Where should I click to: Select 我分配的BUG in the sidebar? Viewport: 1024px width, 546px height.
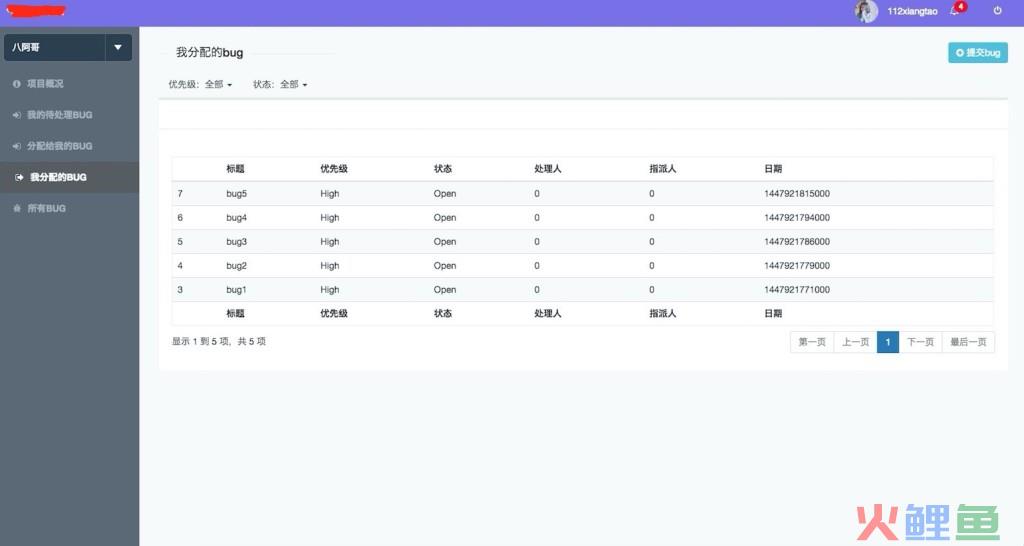58,177
